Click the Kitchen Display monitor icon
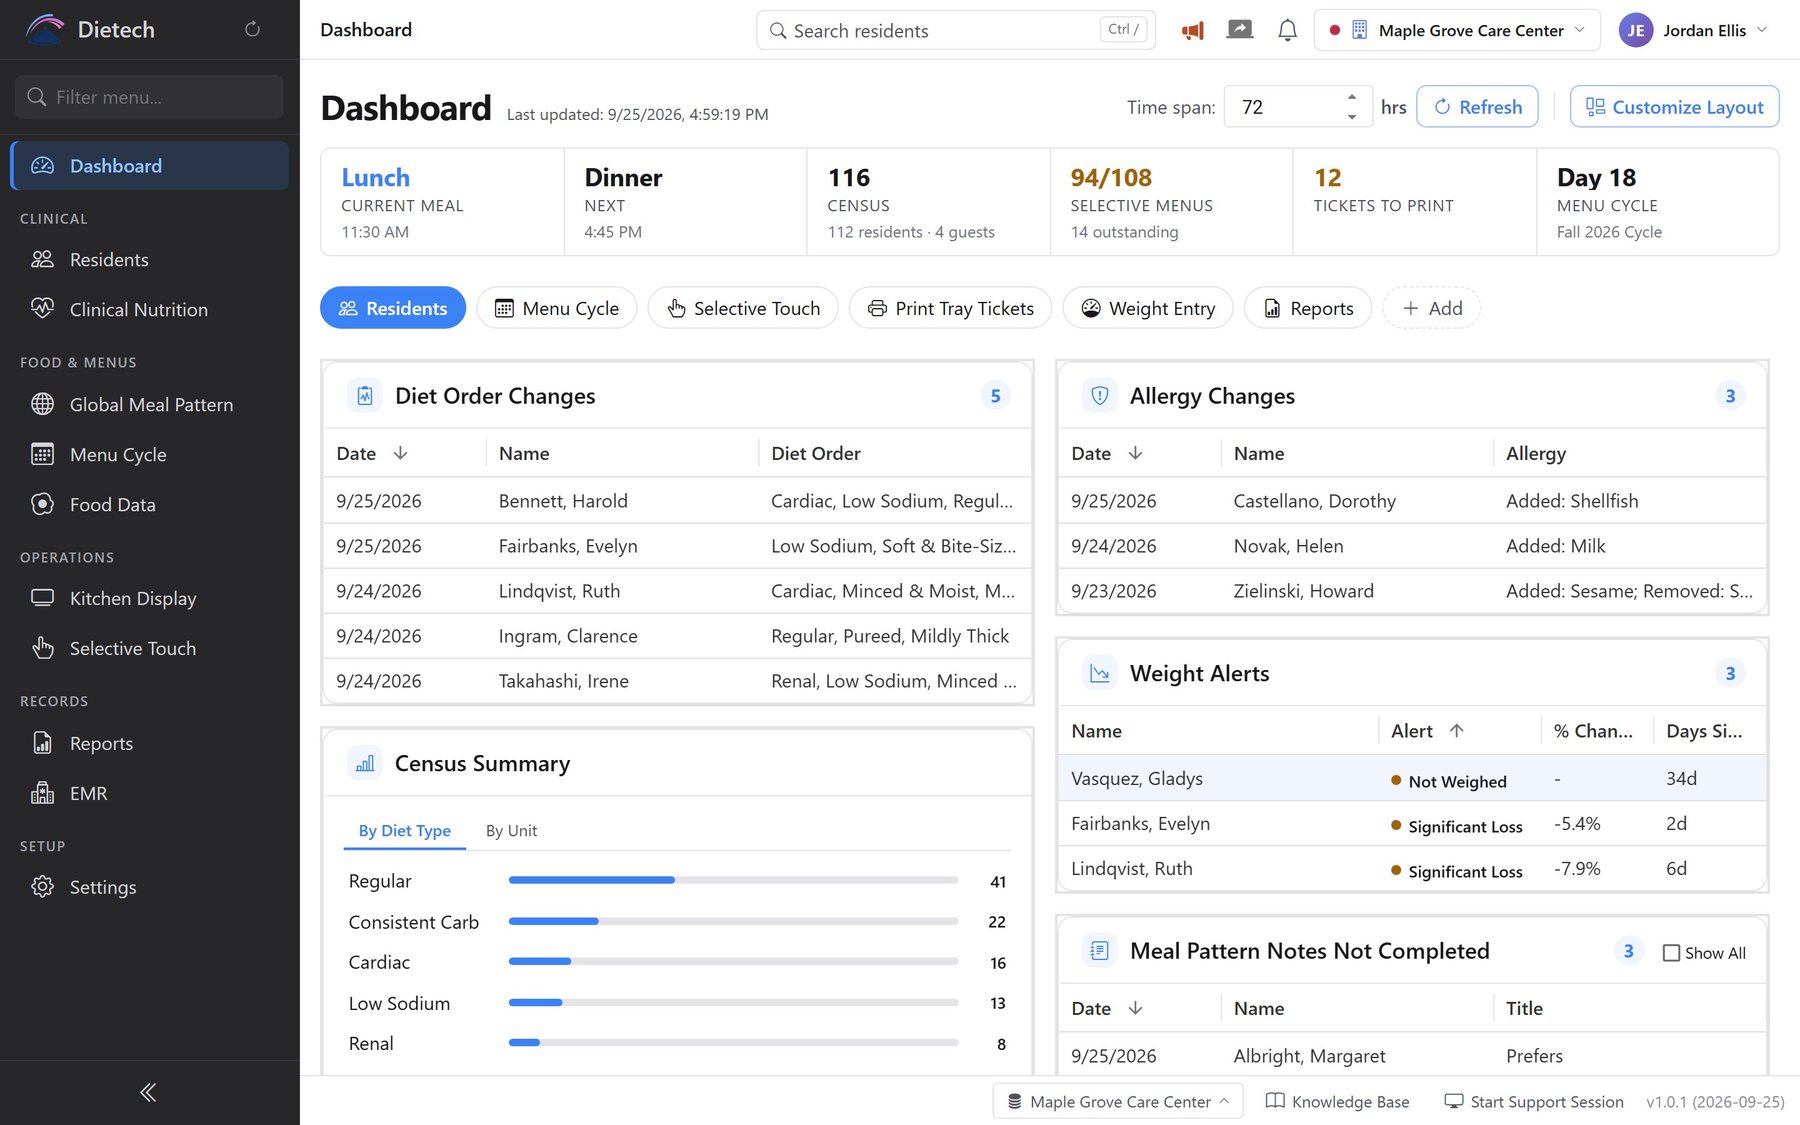1800x1125 pixels. point(42,598)
